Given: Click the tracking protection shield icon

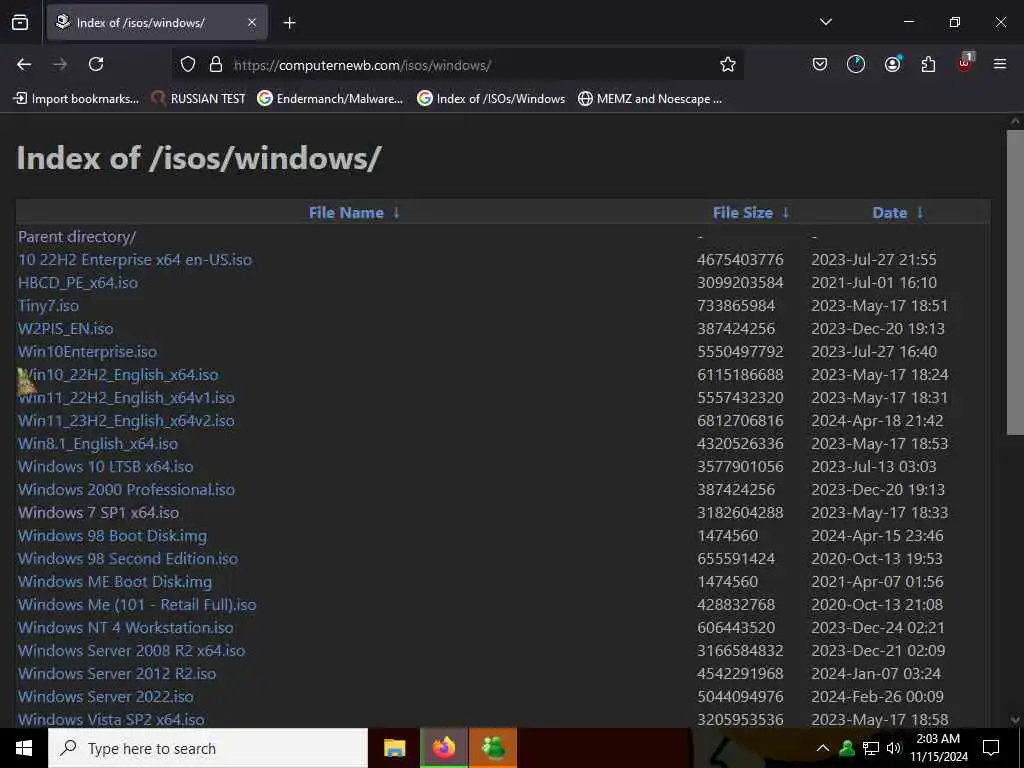Looking at the screenshot, I should click(188, 64).
